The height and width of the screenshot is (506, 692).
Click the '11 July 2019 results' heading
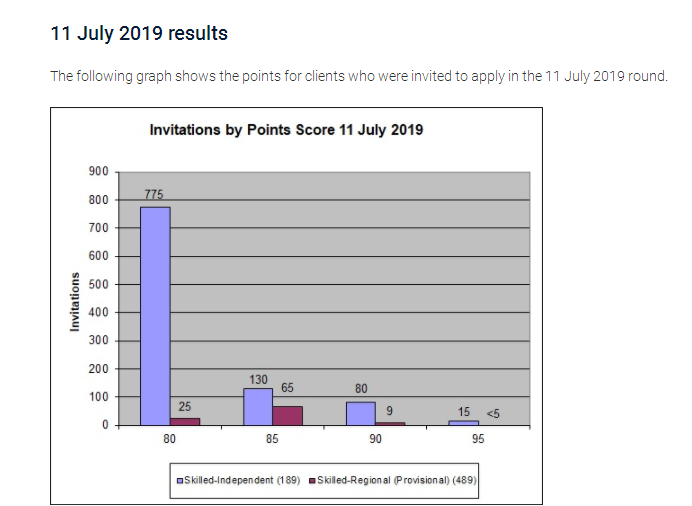(139, 34)
